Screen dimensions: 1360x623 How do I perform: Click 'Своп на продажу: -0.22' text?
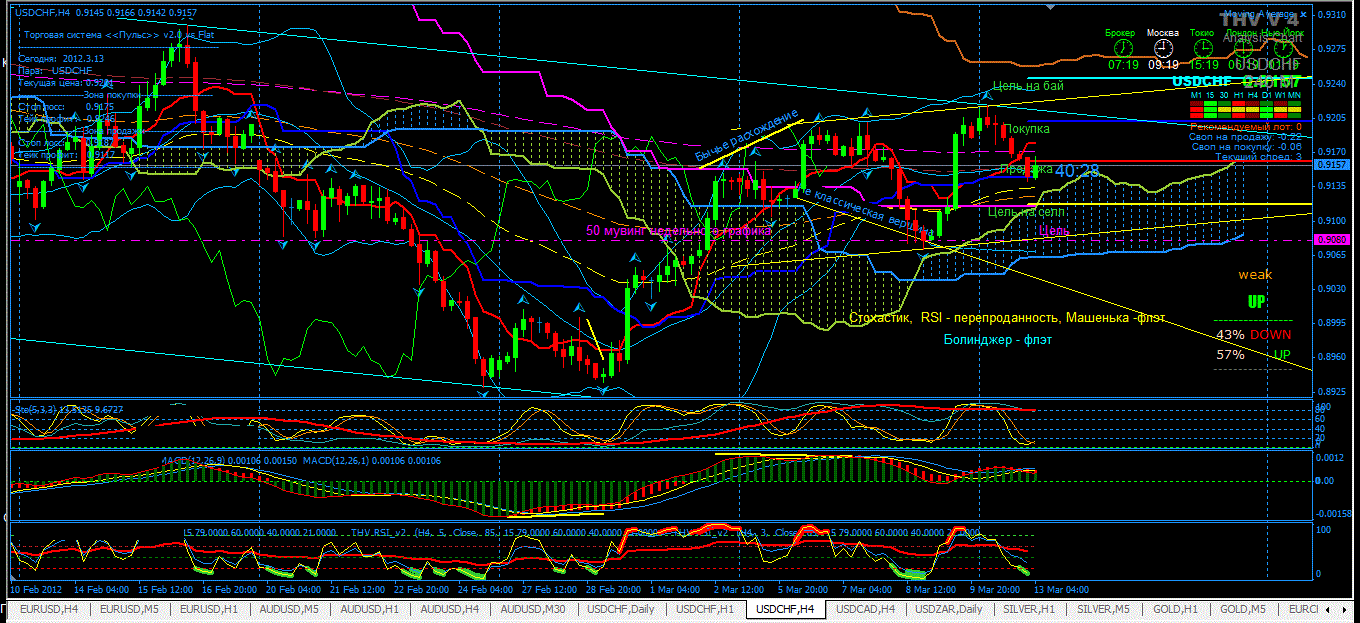coord(1245,137)
